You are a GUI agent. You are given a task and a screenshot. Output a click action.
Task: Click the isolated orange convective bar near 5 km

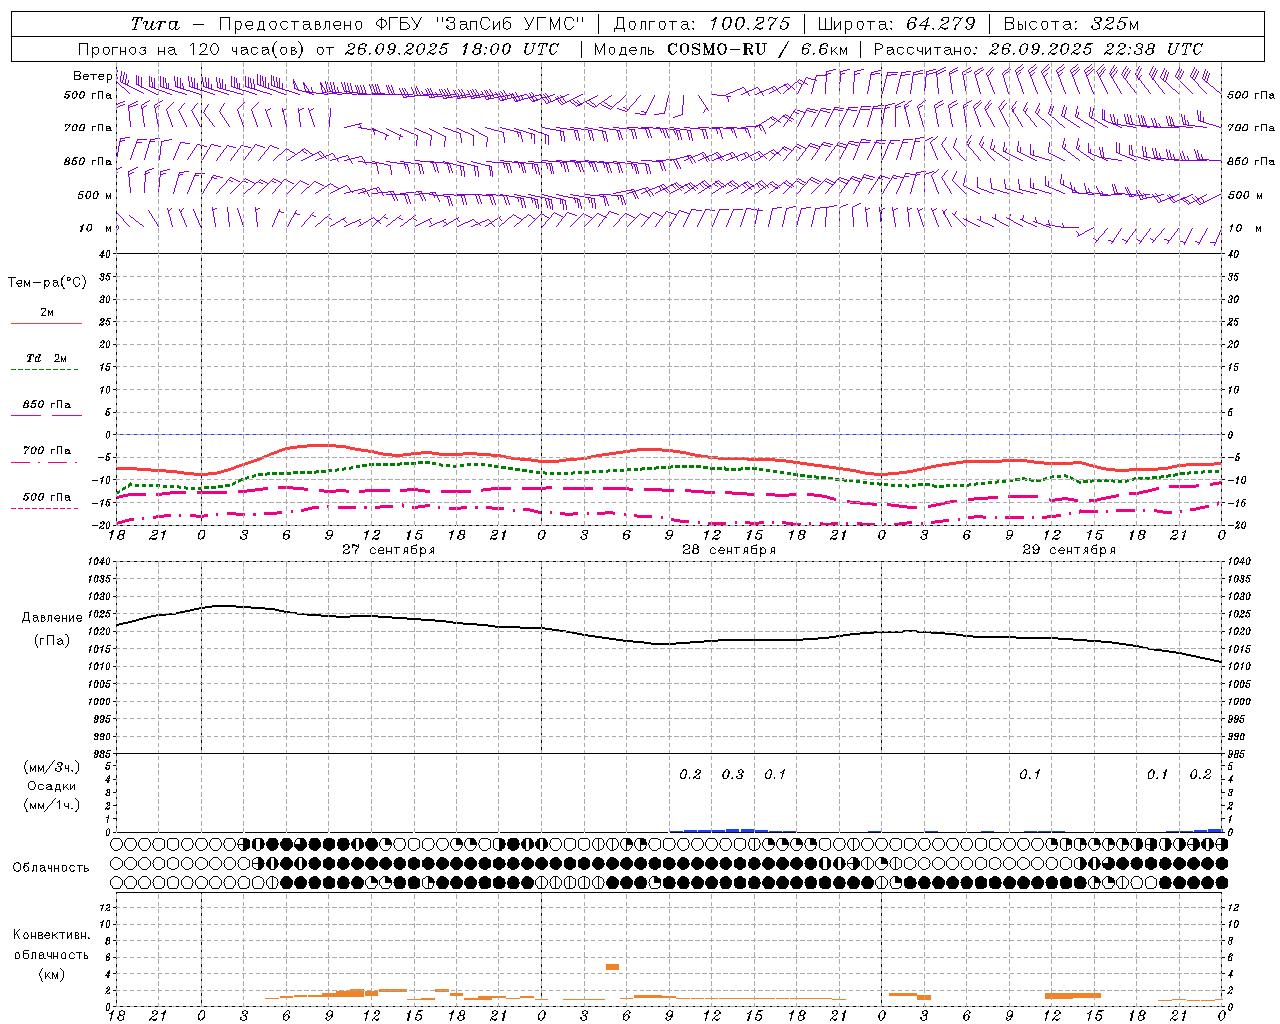(x=612, y=966)
